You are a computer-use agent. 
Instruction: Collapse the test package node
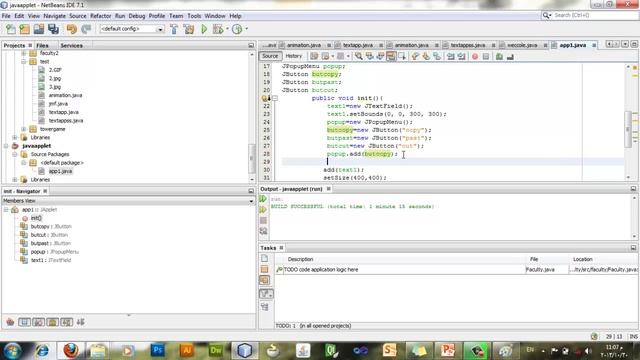click(24, 62)
